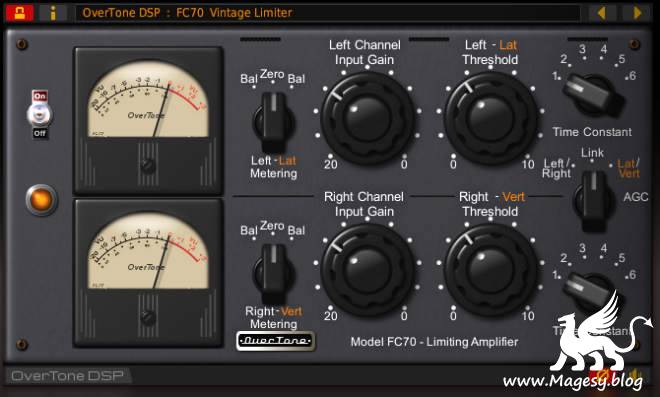Click the "10" mark on Right-Vert Threshold
Screen dimensions: 660x397
(x=528, y=316)
